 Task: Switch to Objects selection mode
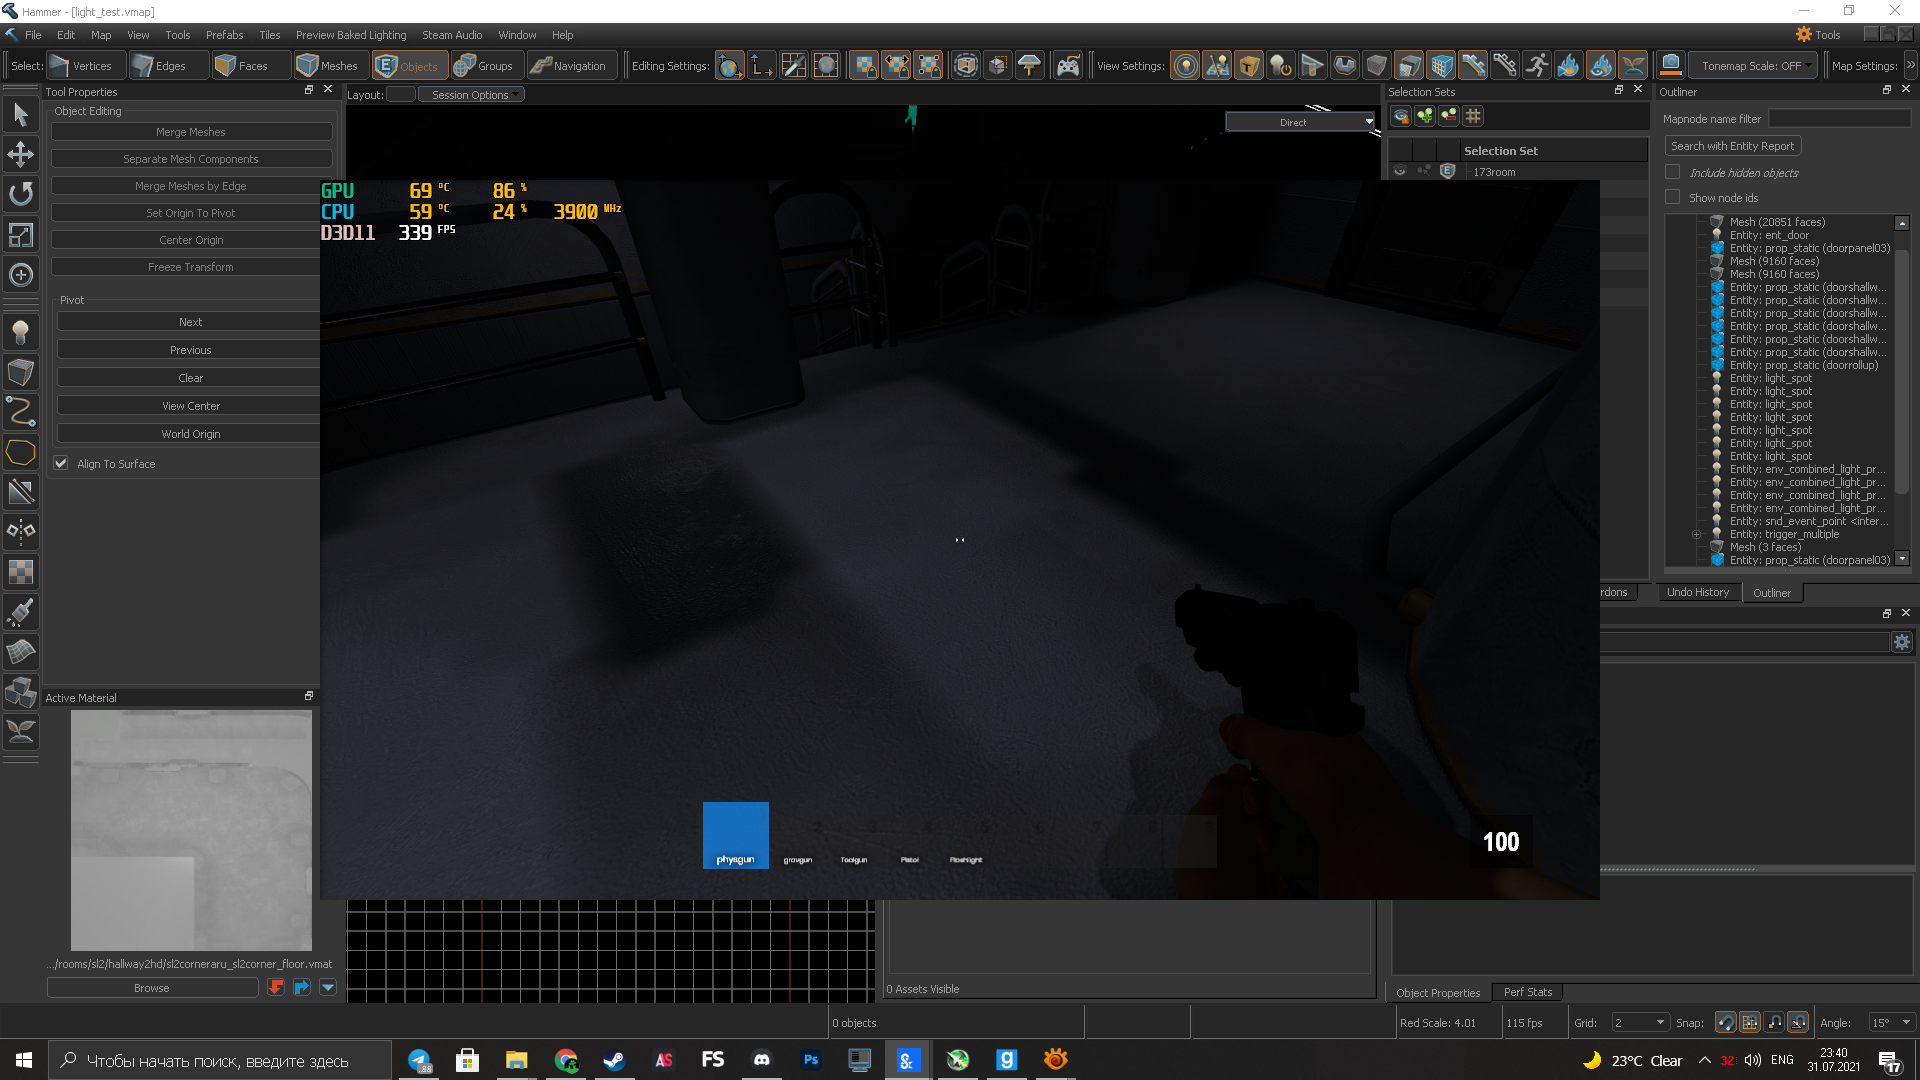point(409,64)
